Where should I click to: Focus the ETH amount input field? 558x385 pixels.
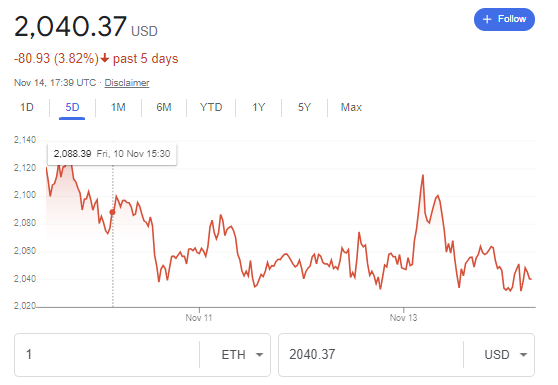click(x=107, y=355)
